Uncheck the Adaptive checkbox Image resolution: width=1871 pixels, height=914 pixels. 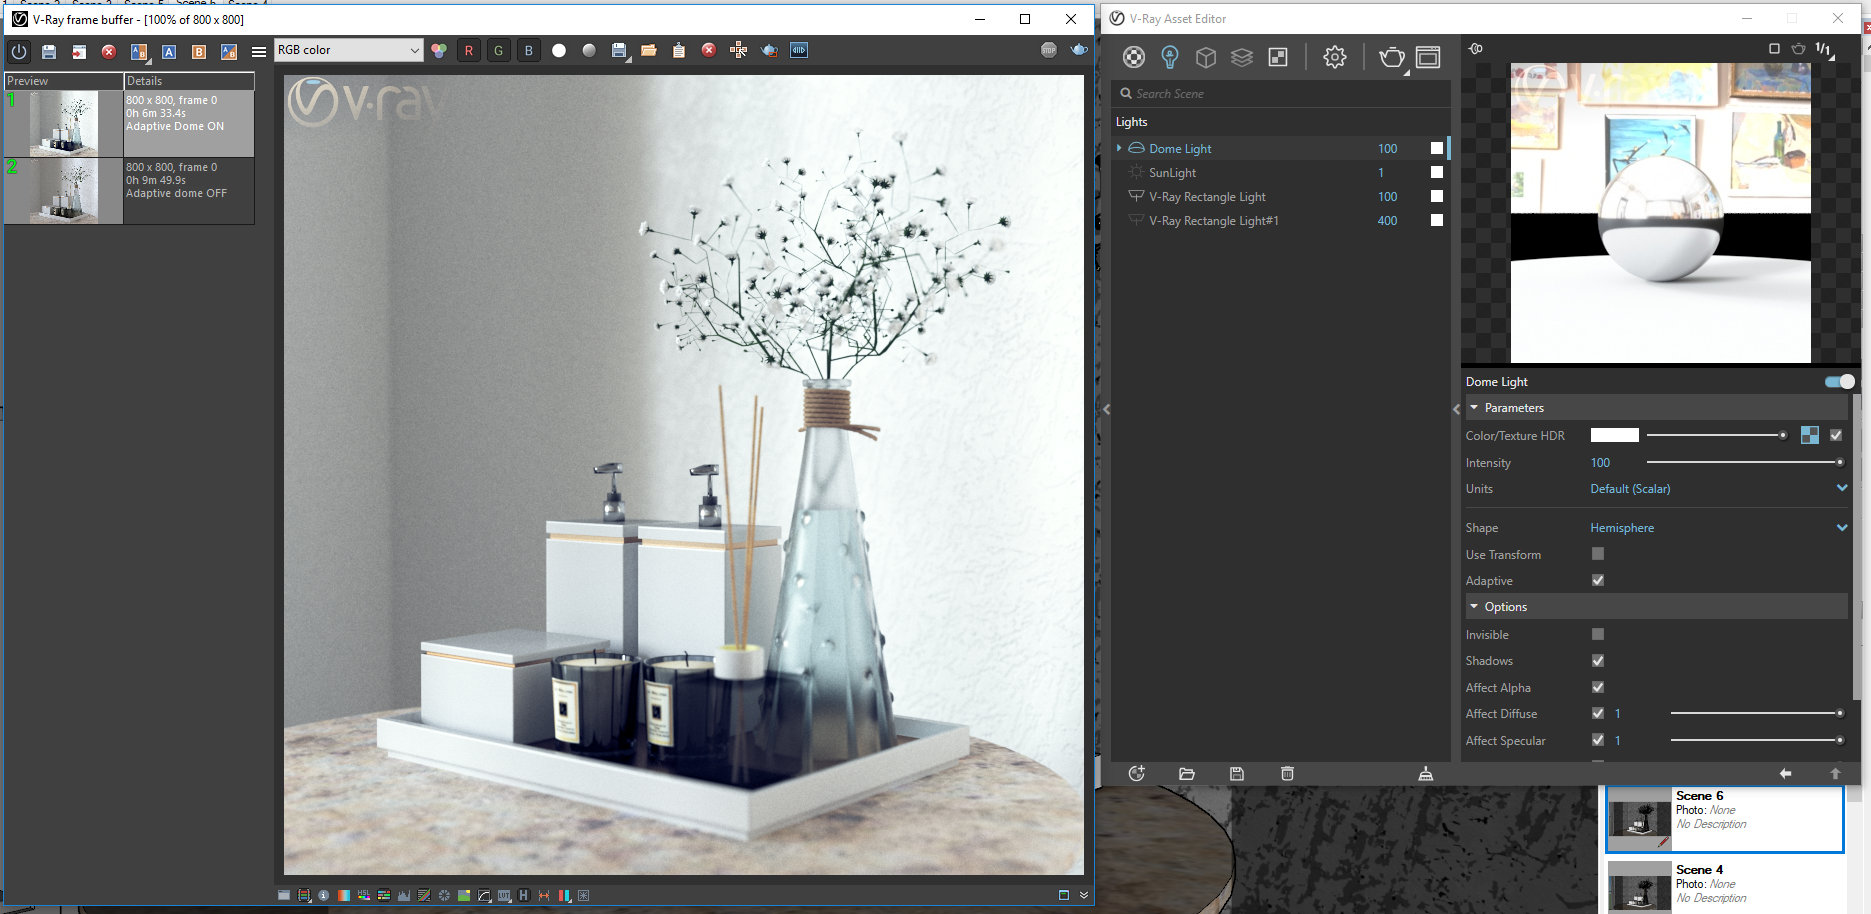click(1598, 580)
